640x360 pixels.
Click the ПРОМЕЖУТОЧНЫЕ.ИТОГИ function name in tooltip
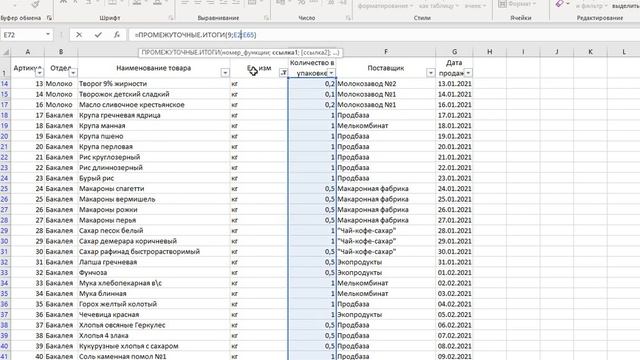click(x=181, y=53)
